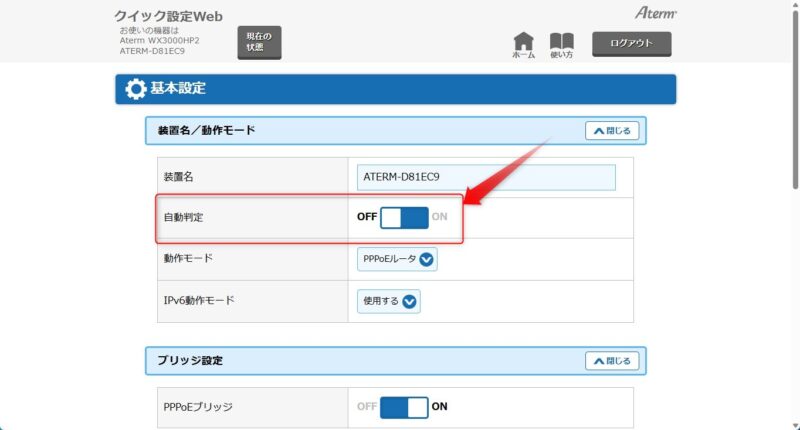Toggle the 自動判定 switch

coord(404,217)
